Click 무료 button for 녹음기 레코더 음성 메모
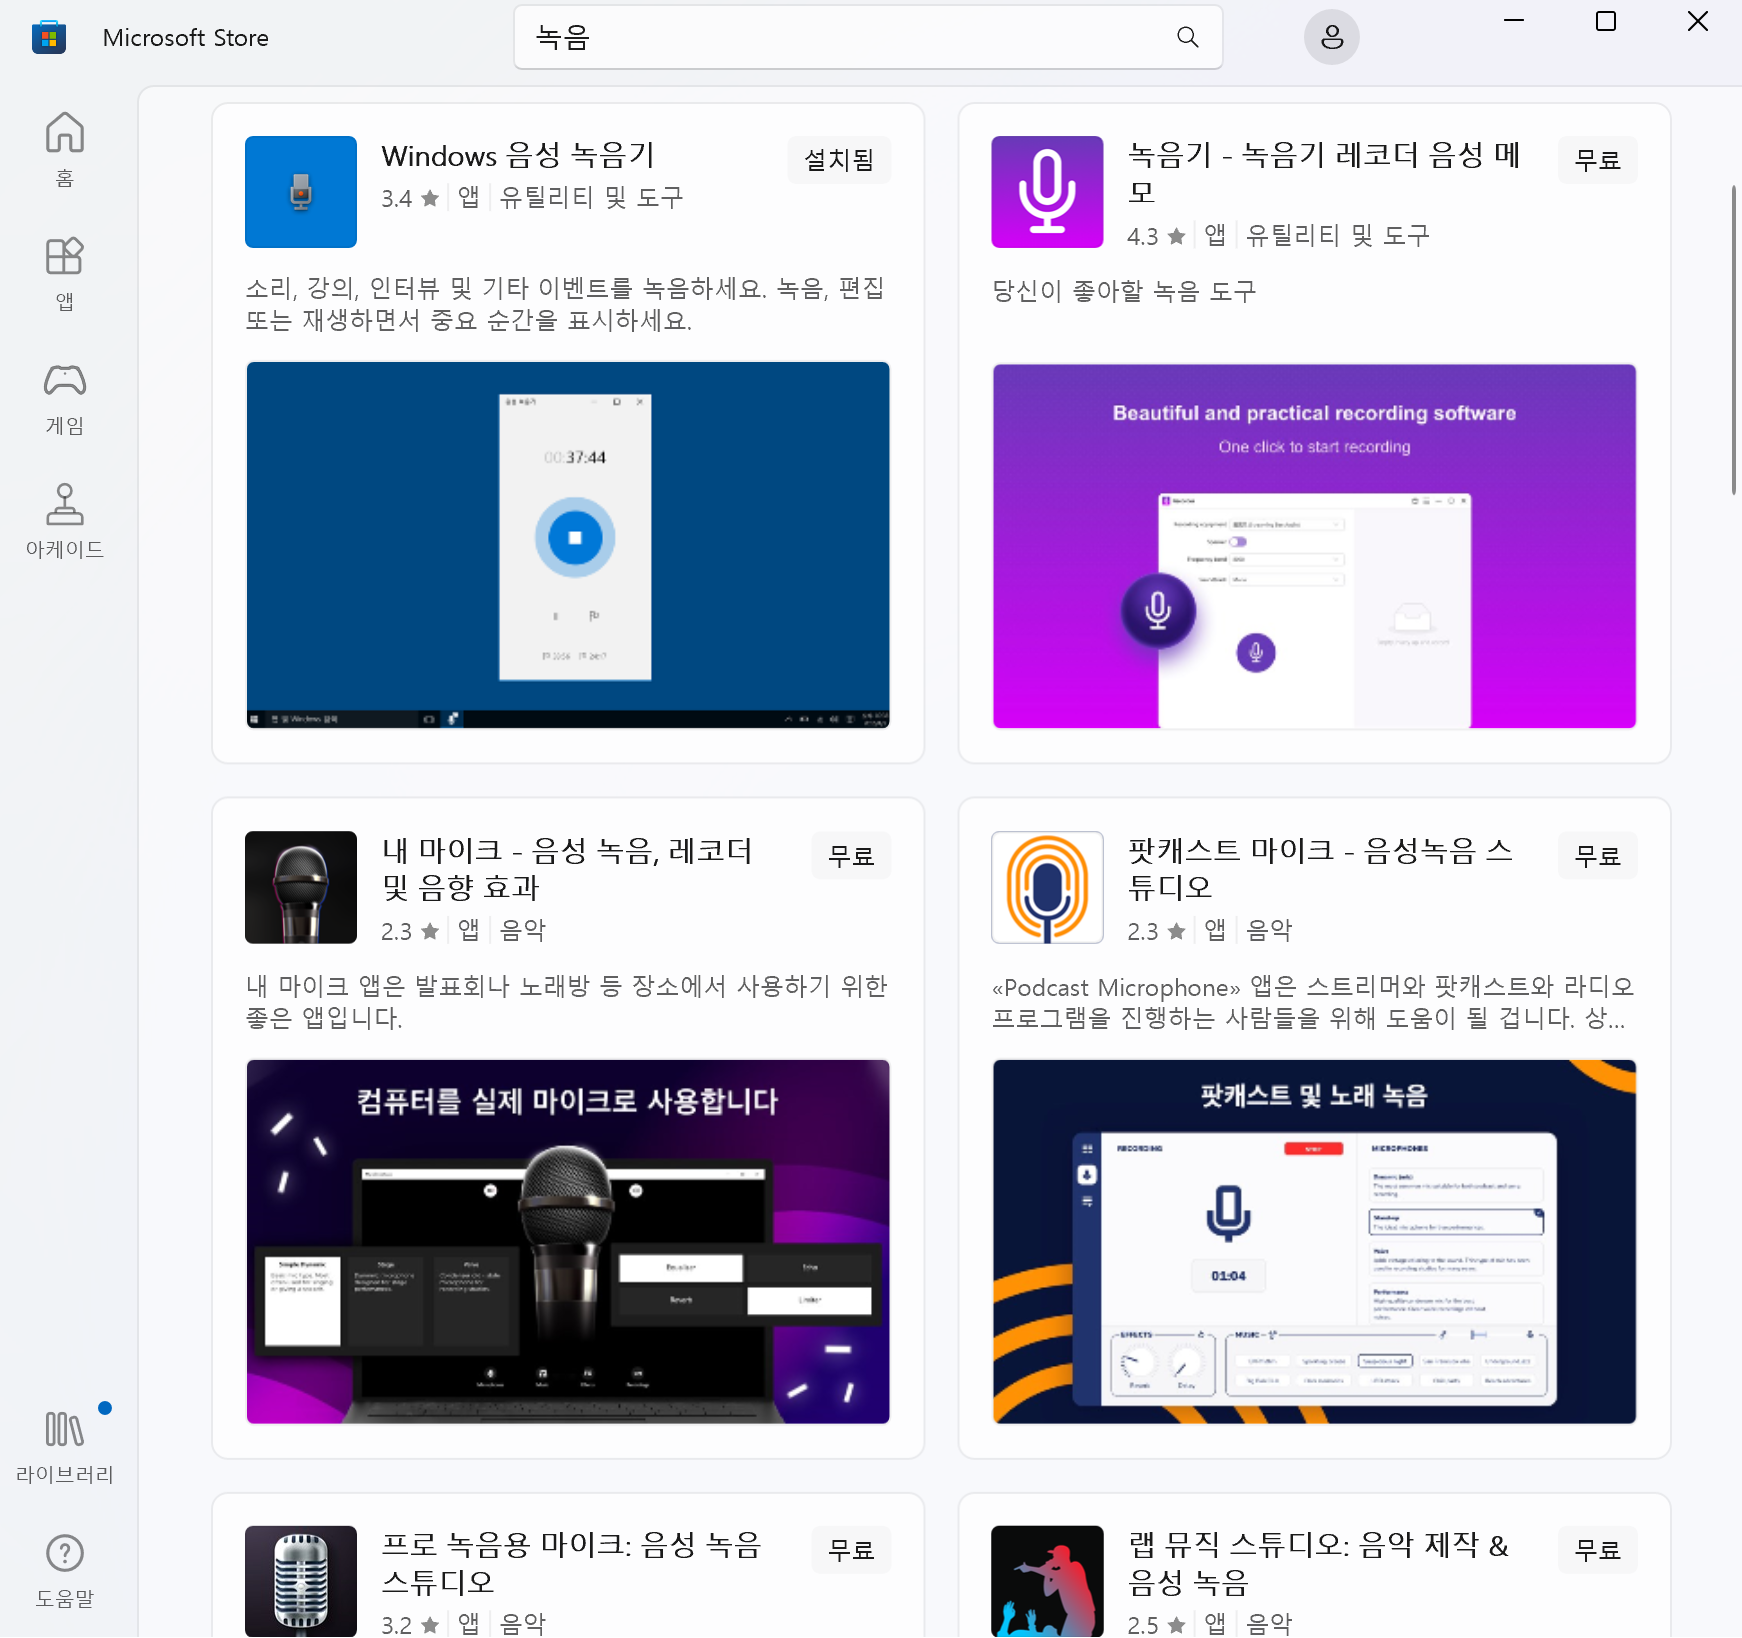This screenshot has width=1742, height=1638. (1597, 160)
